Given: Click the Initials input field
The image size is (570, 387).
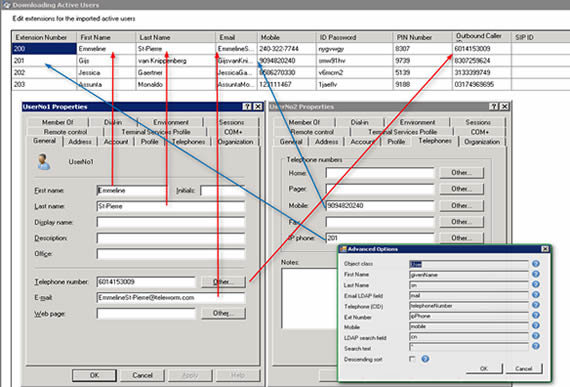Looking at the screenshot, I should point(222,190).
